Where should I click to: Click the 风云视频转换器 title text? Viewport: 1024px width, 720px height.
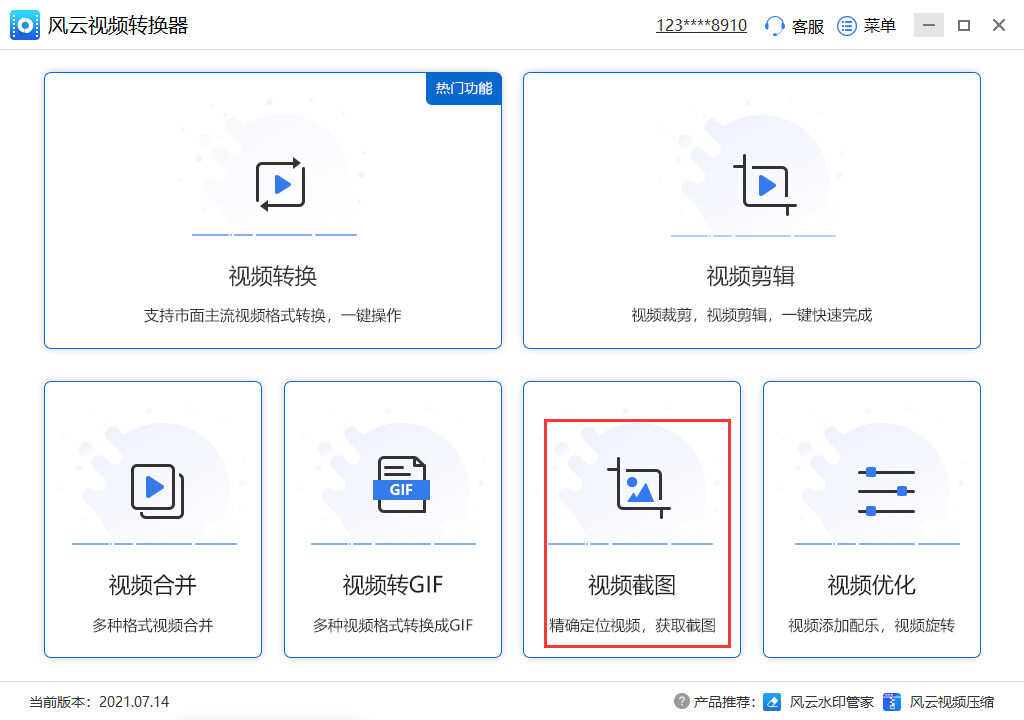118,25
